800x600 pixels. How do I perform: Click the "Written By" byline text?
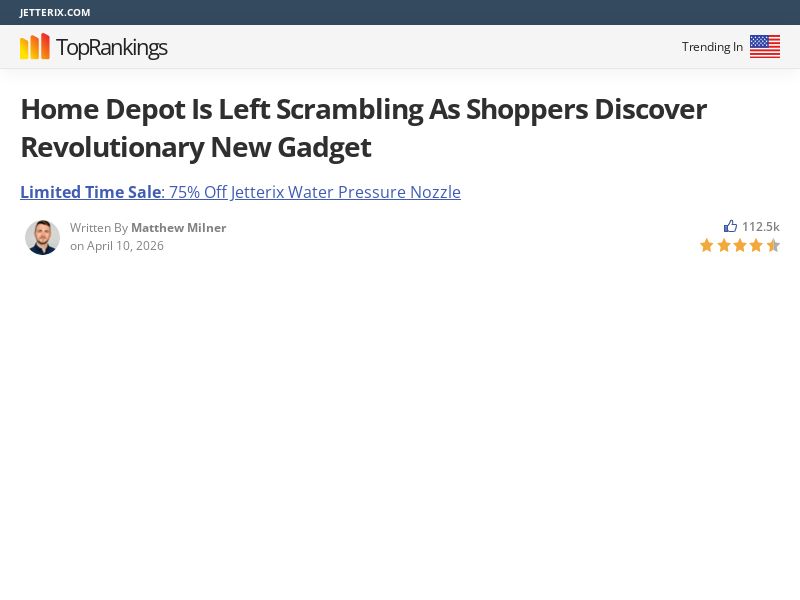click(99, 228)
